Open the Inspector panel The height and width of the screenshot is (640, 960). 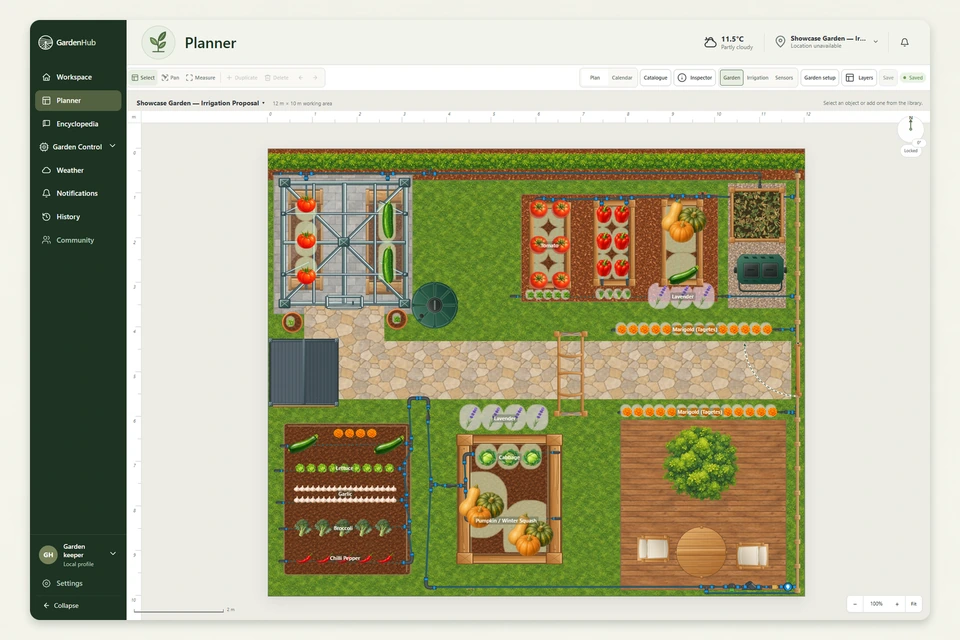pos(695,78)
